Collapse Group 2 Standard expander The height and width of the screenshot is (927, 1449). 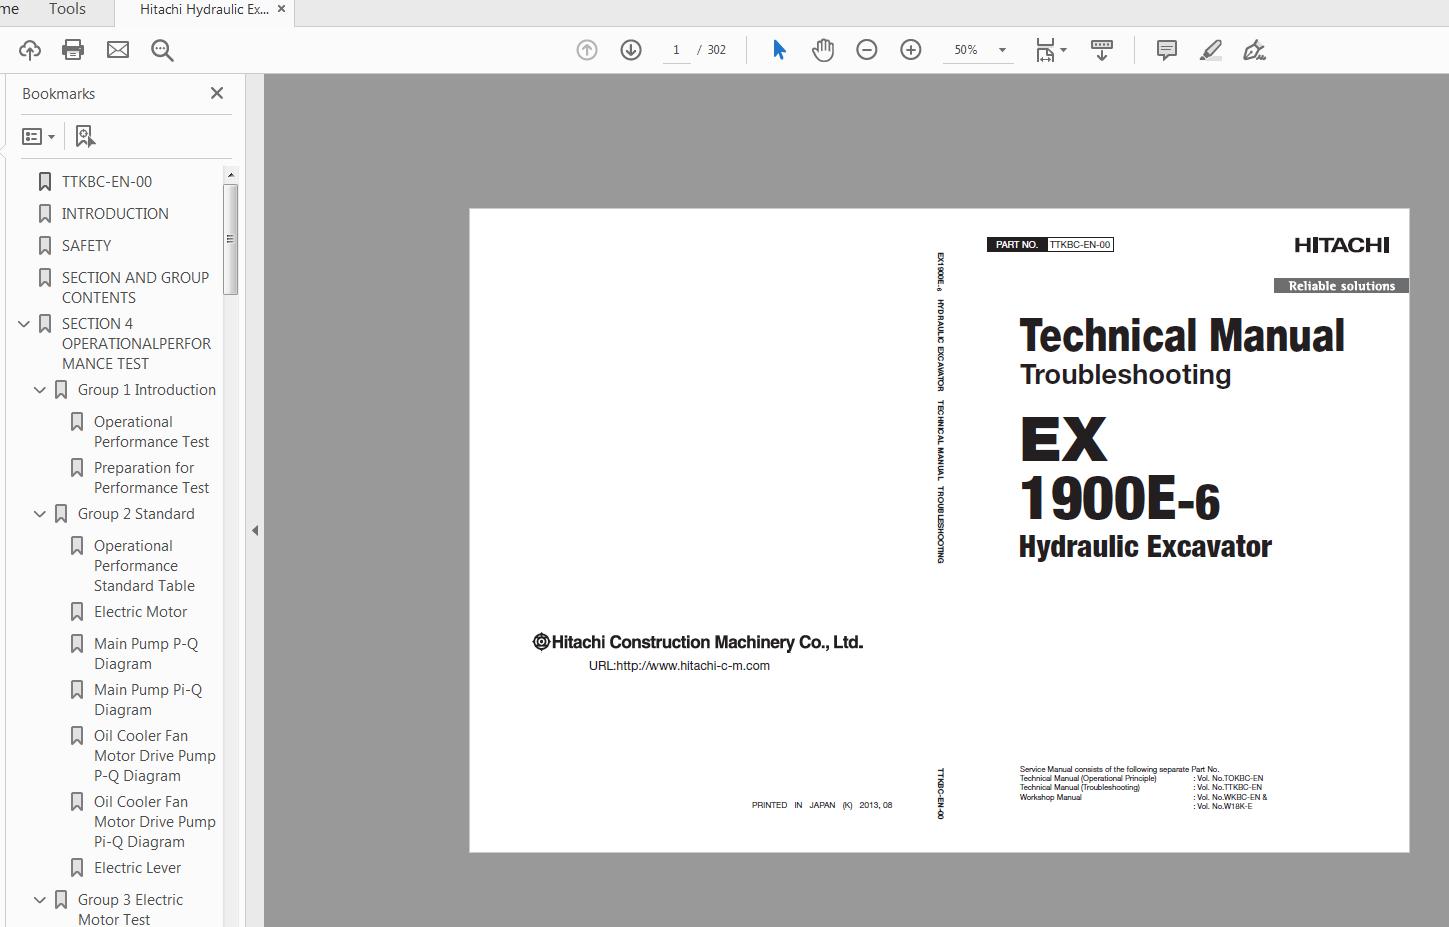click(40, 514)
